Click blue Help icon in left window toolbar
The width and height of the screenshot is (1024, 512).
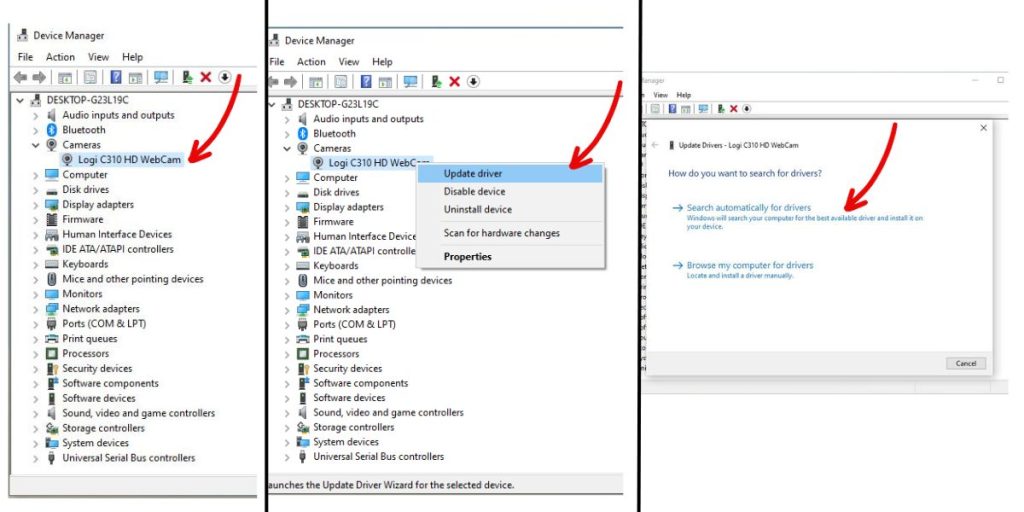pyautogui.click(x=116, y=77)
